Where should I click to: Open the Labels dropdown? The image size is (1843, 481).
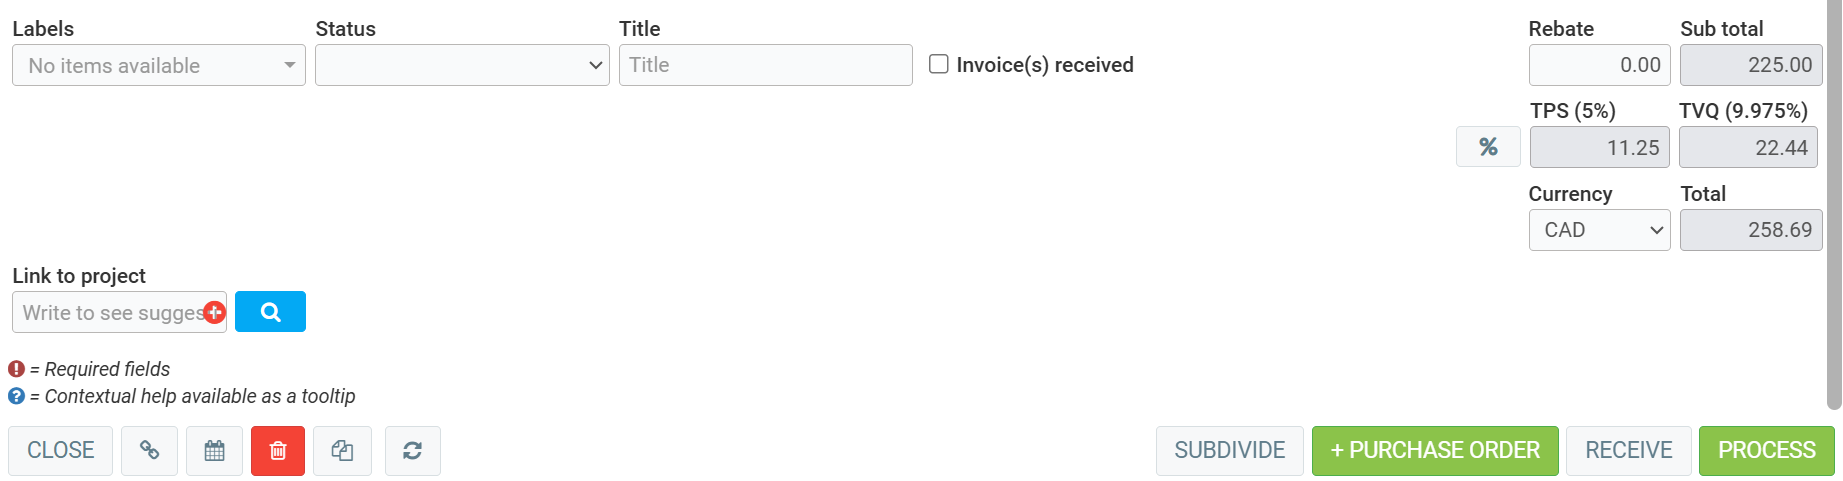158,66
